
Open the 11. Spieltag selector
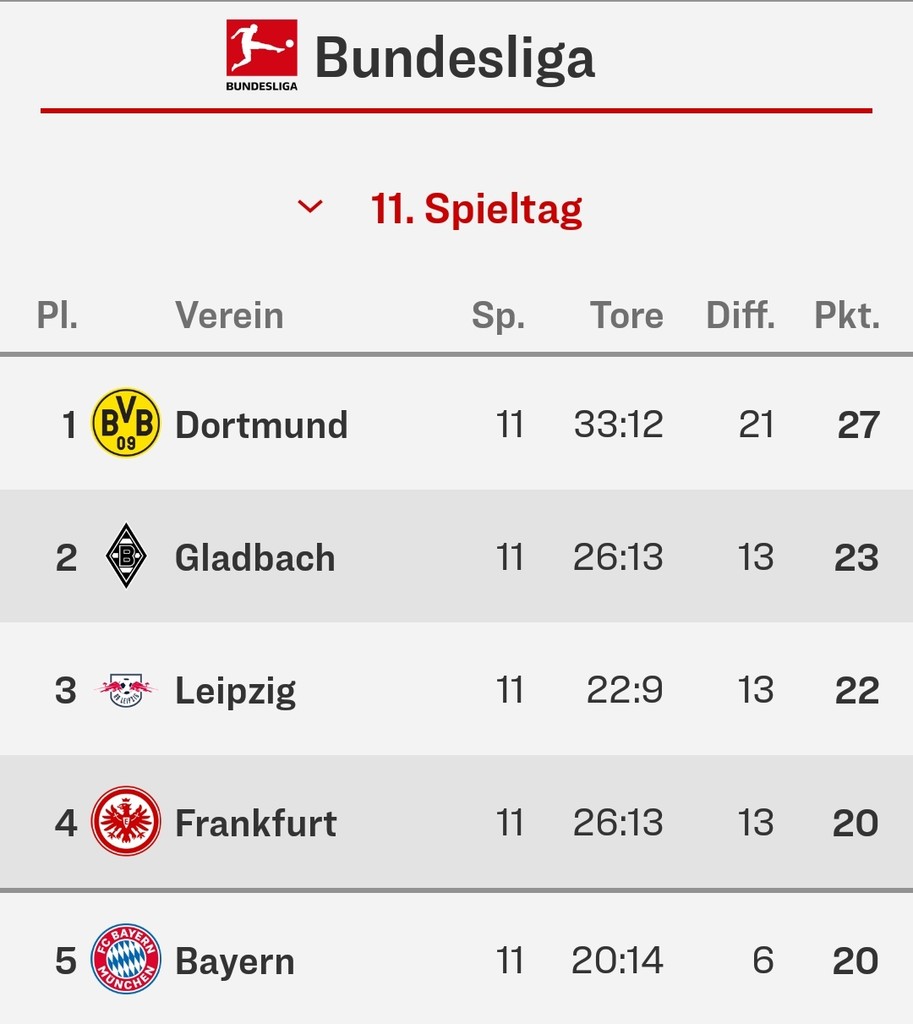476,209
